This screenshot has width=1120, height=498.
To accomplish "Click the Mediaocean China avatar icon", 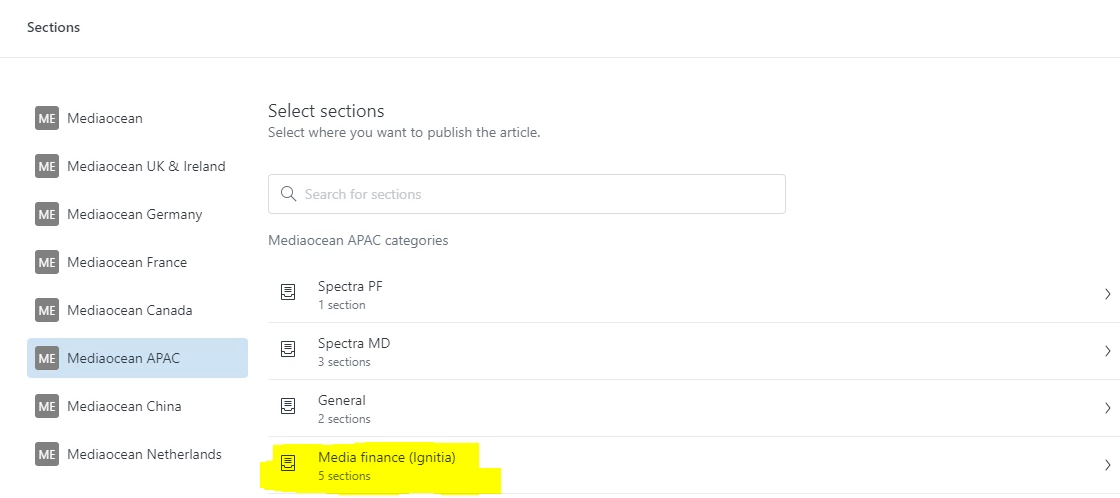I will pos(47,406).
